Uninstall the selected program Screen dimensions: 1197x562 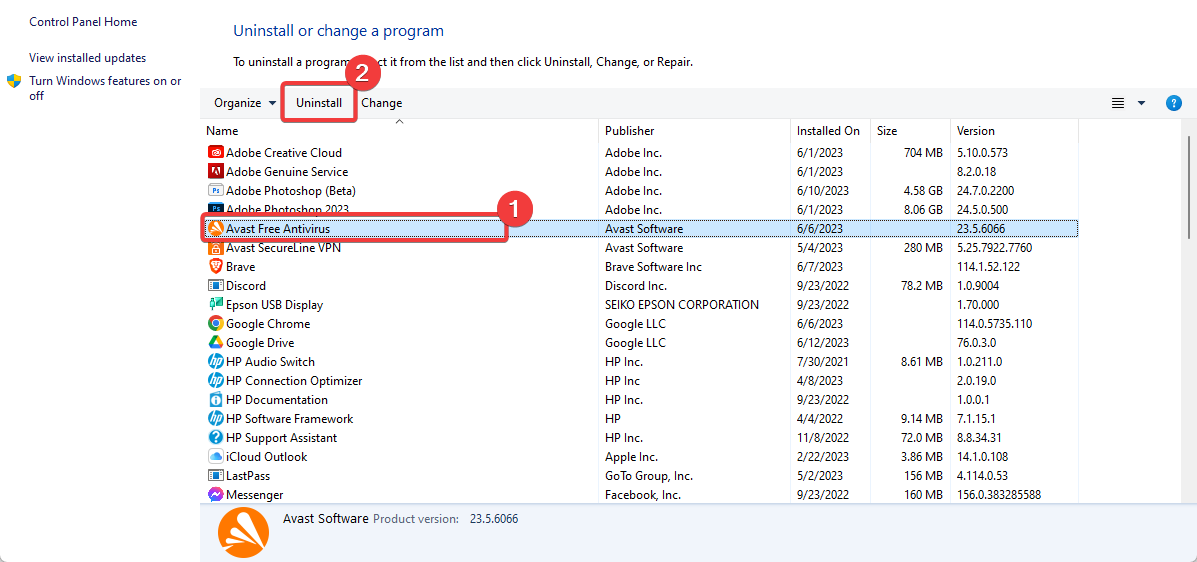point(319,103)
